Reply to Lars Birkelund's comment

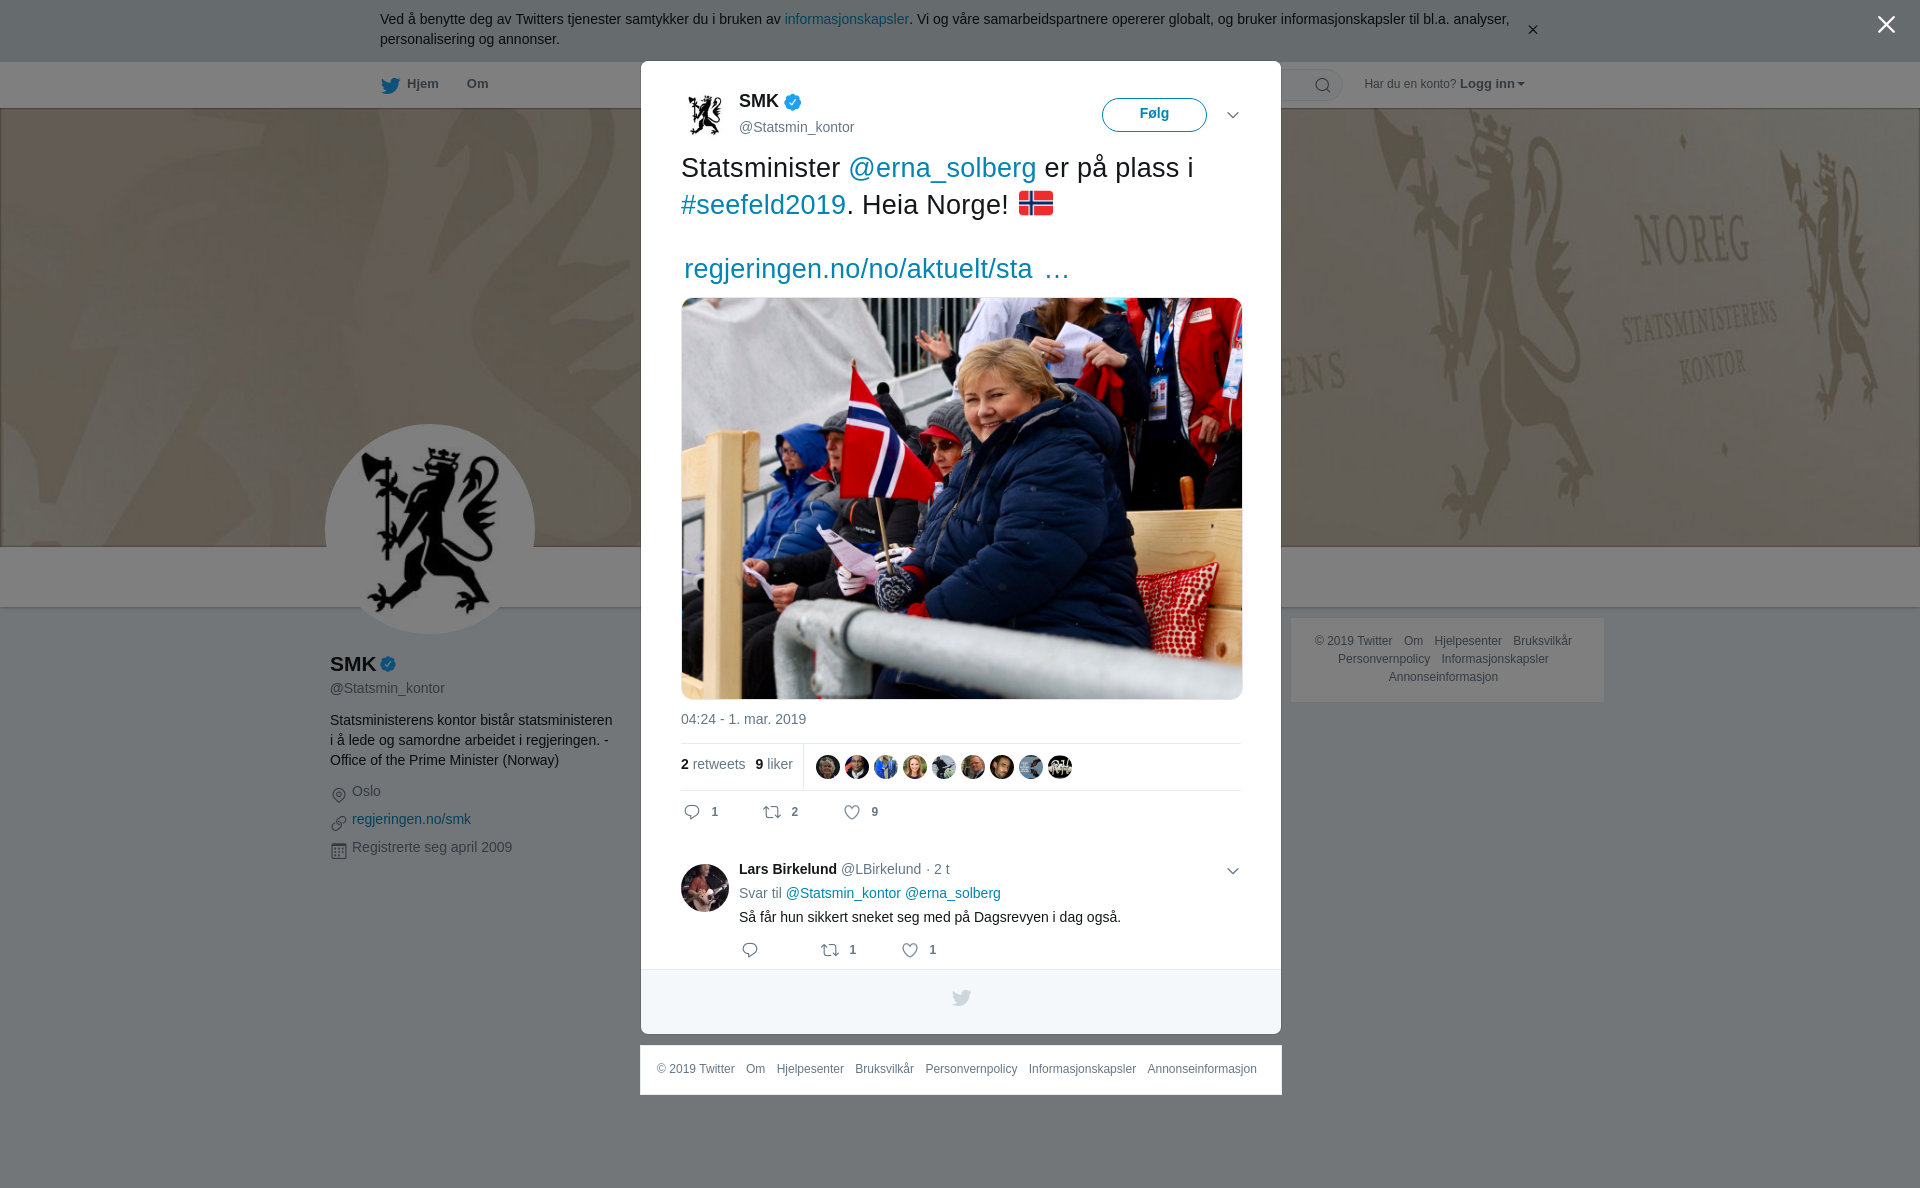pos(750,950)
